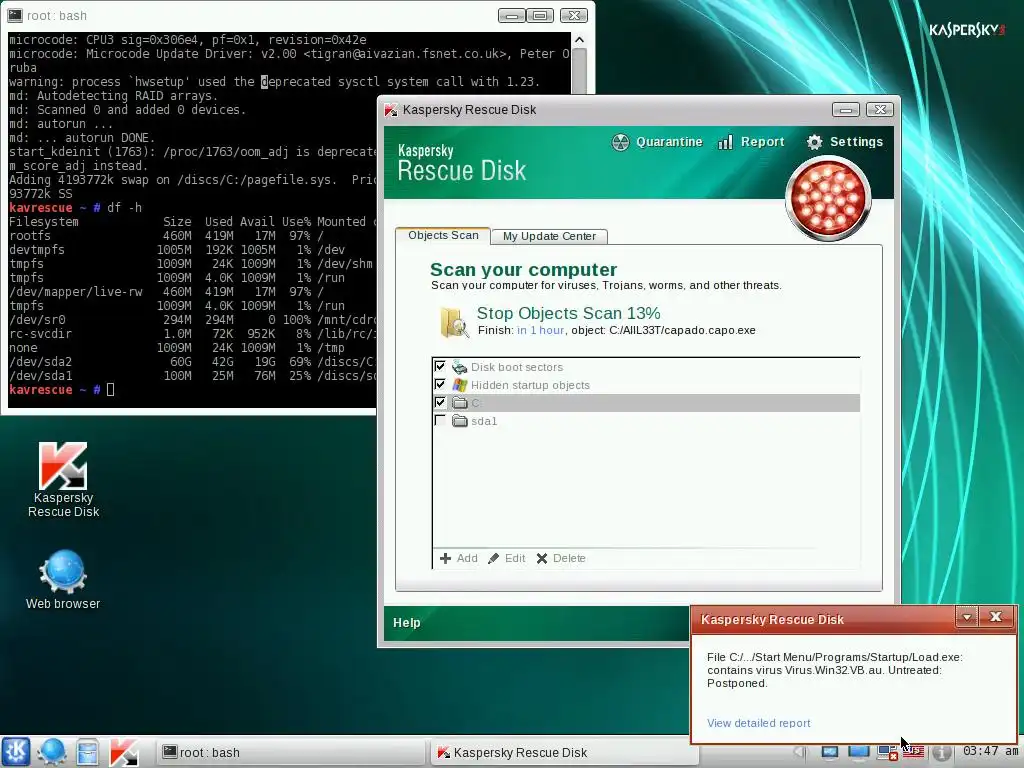This screenshot has height=768, width=1024.
Task: Close the Kaspersky Rescue Disk window
Action: tap(880, 110)
